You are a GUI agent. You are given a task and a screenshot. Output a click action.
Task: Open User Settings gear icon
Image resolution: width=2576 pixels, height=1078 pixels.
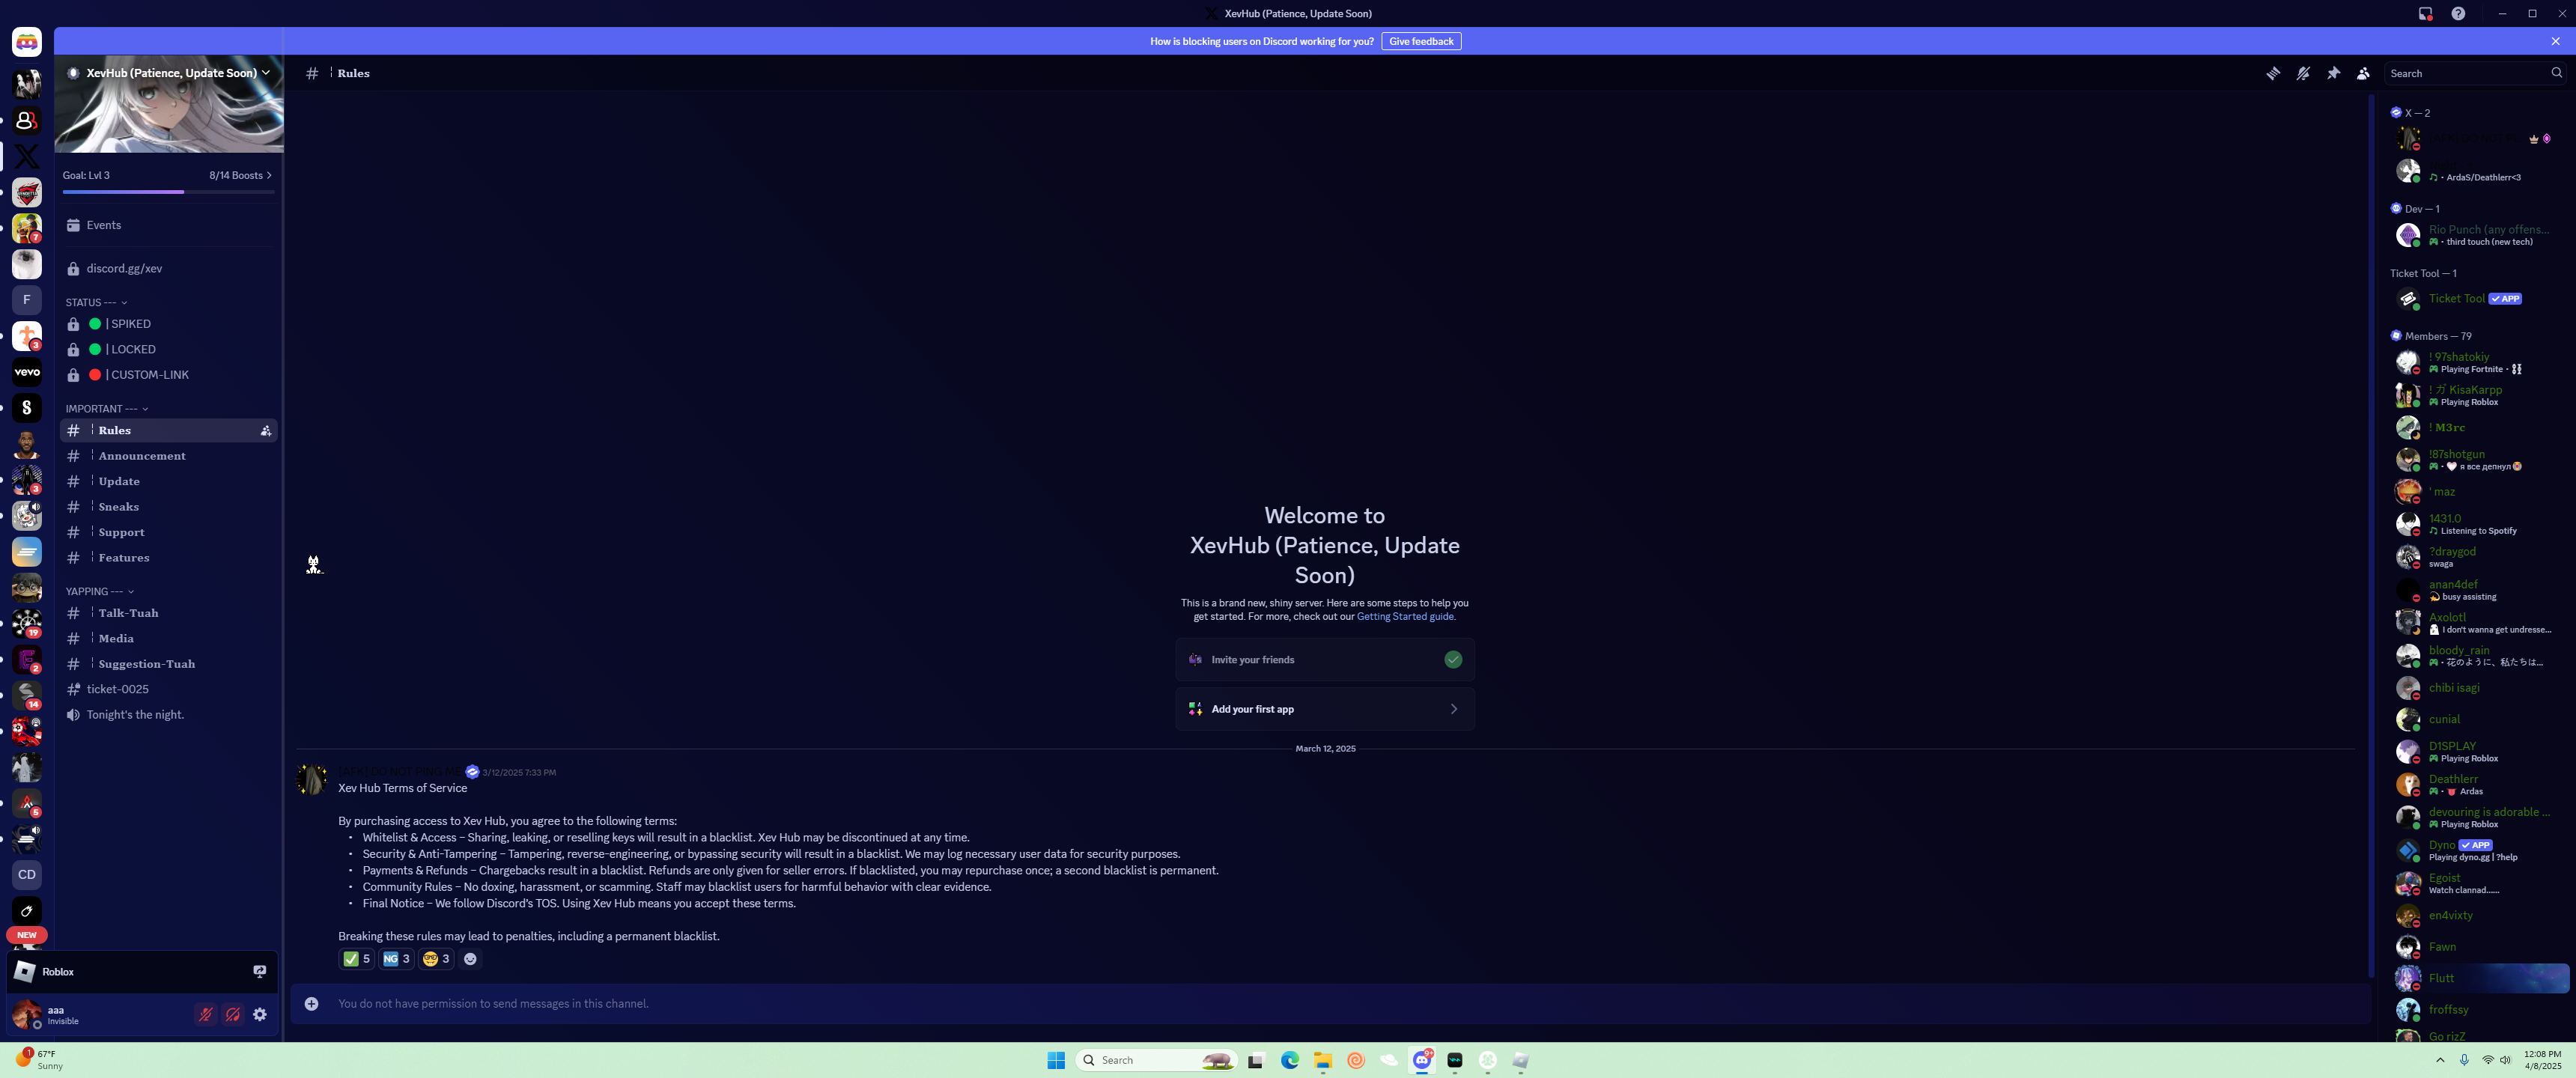tap(260, 1014)
